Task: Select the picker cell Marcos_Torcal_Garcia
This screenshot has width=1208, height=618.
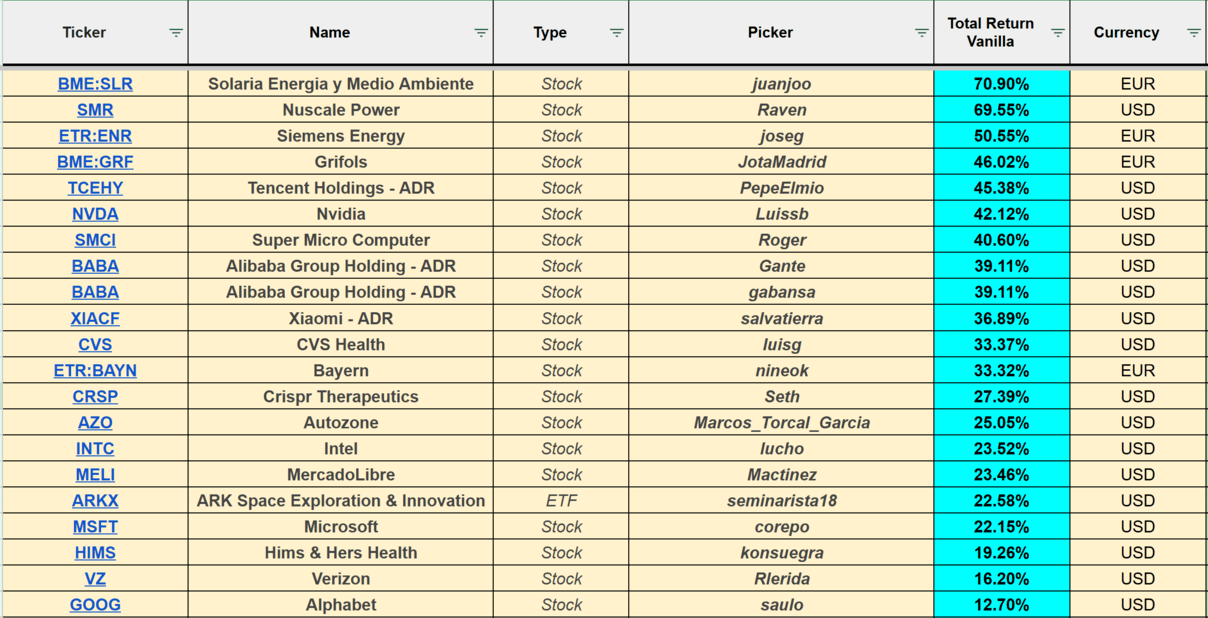Action: point(781,423)
